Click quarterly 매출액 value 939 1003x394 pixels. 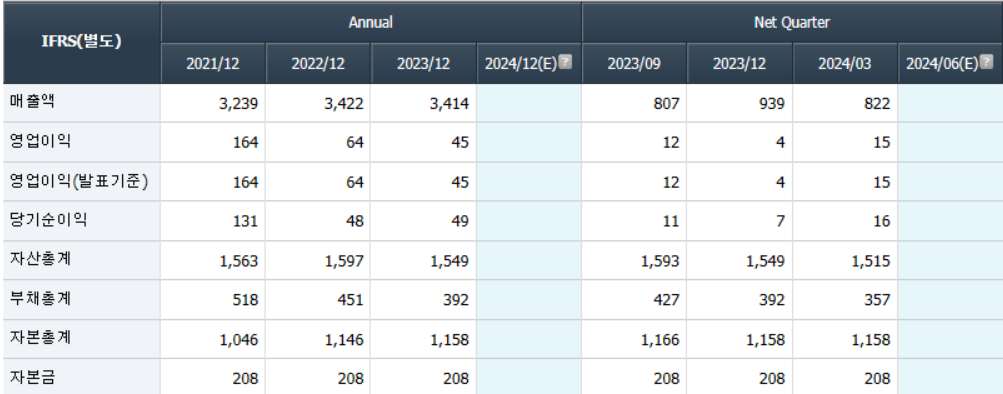[x=771, y=104]
